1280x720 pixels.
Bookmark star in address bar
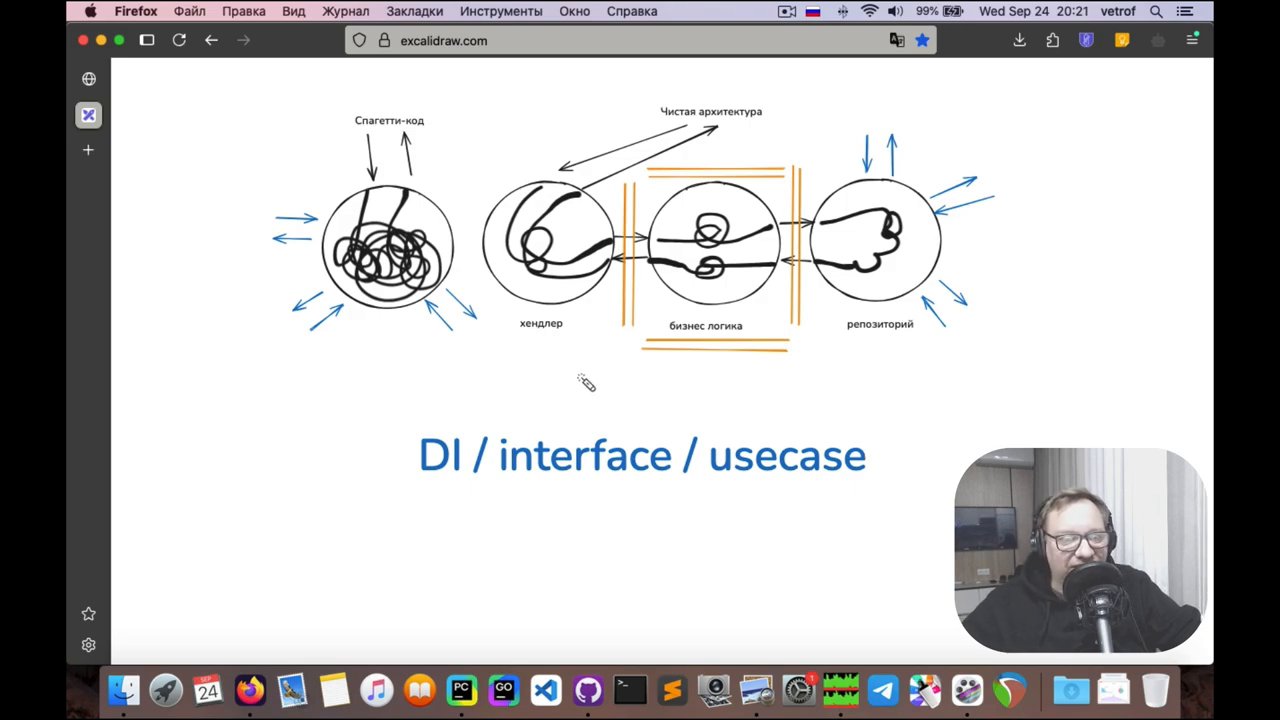point(922,40)
